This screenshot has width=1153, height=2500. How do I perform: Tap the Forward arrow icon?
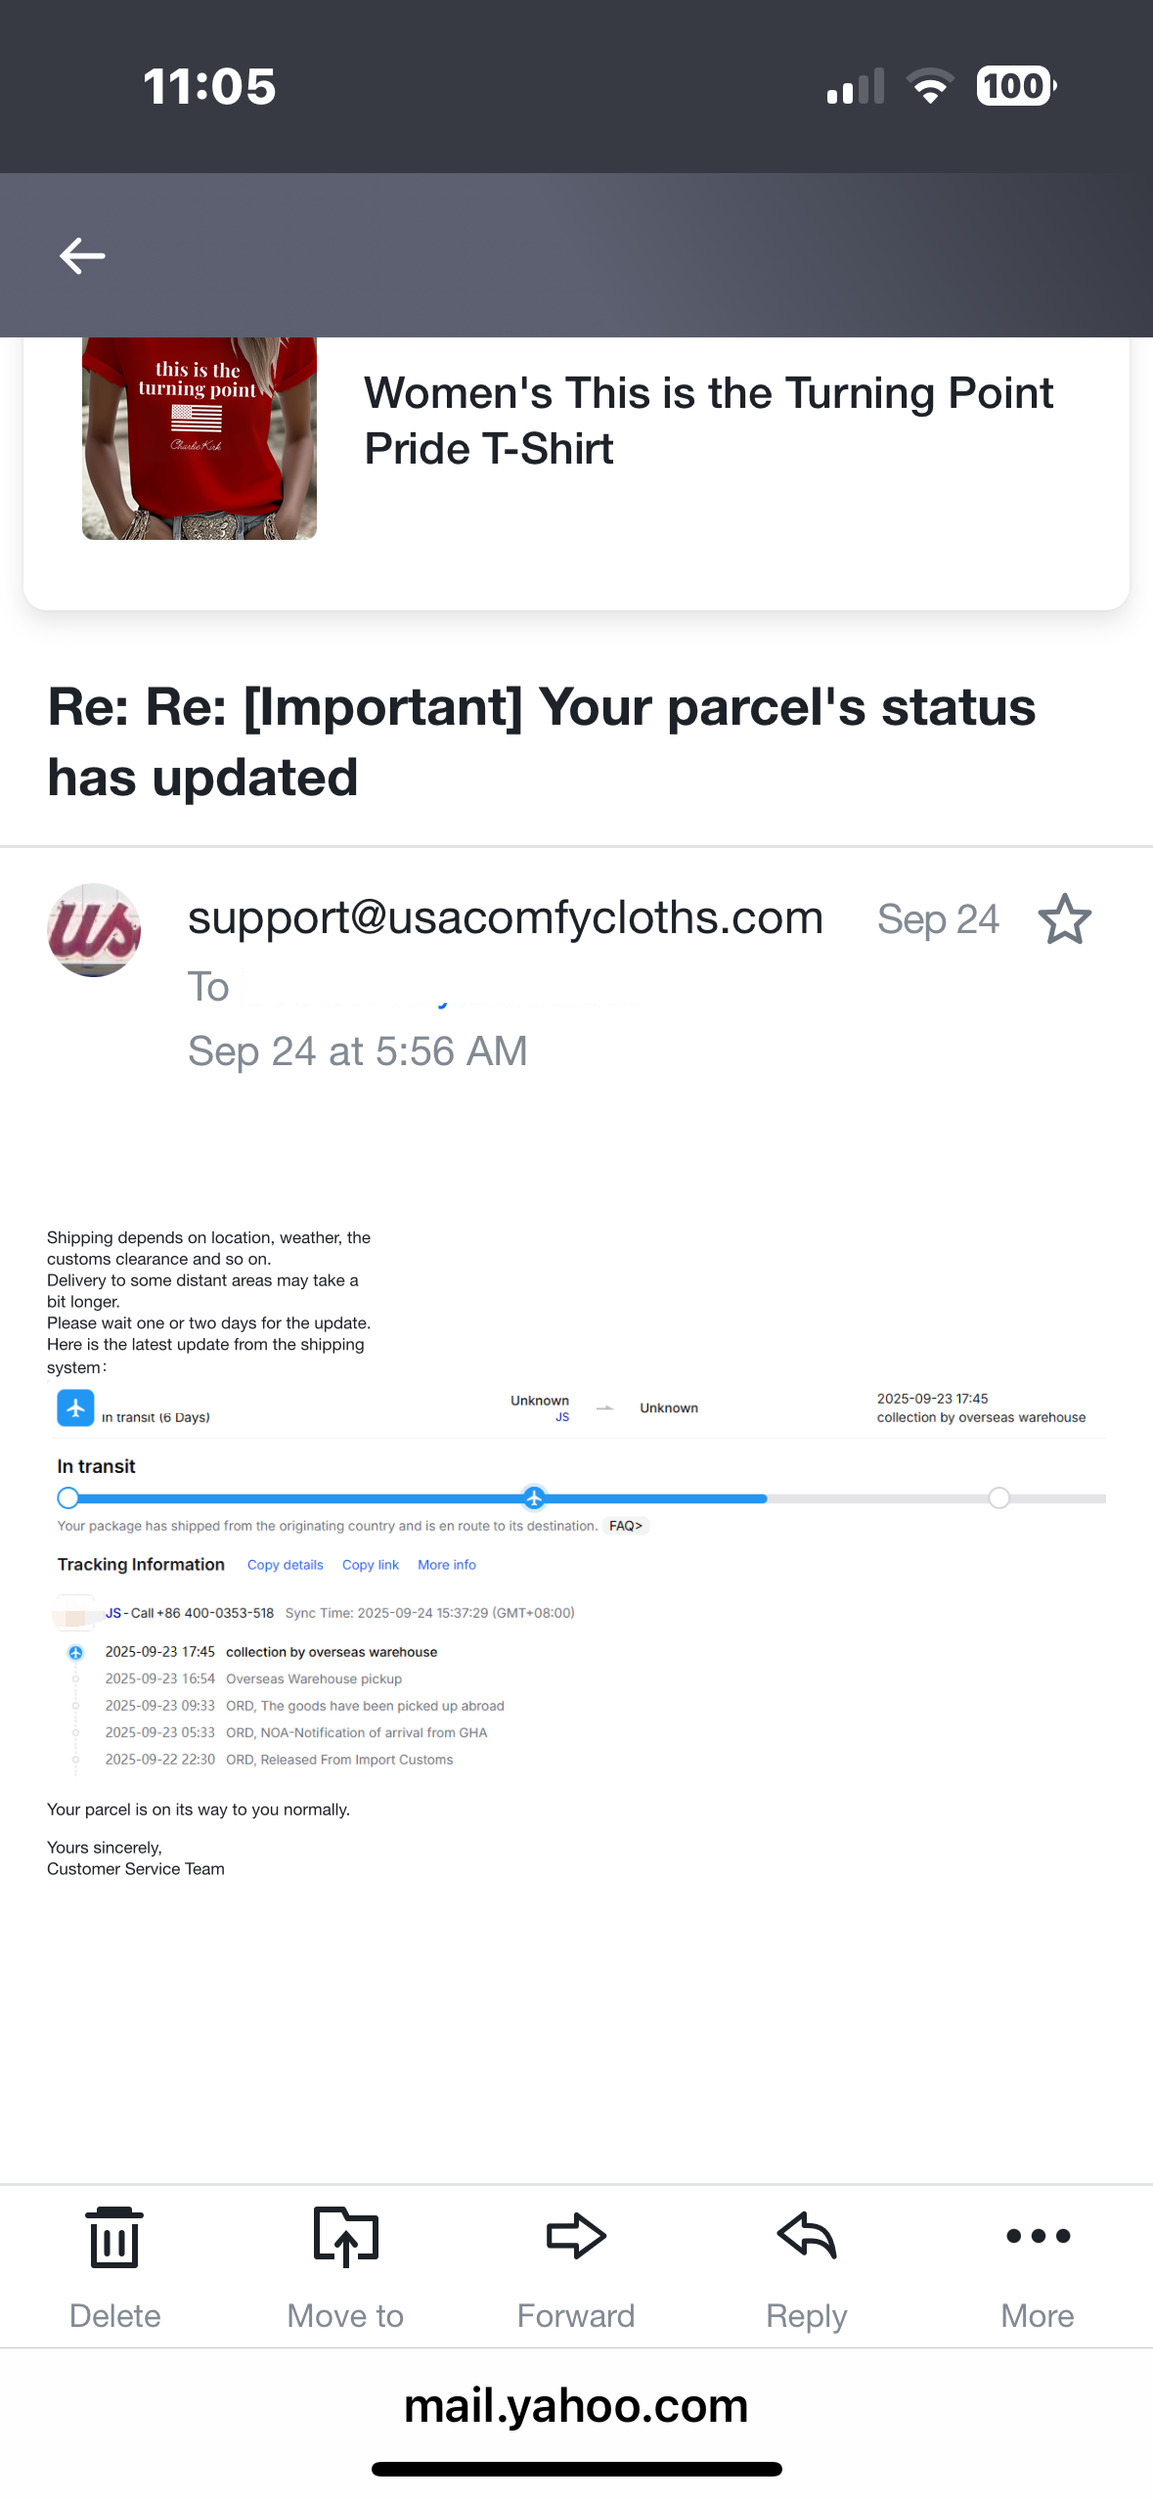[576, 2236]
